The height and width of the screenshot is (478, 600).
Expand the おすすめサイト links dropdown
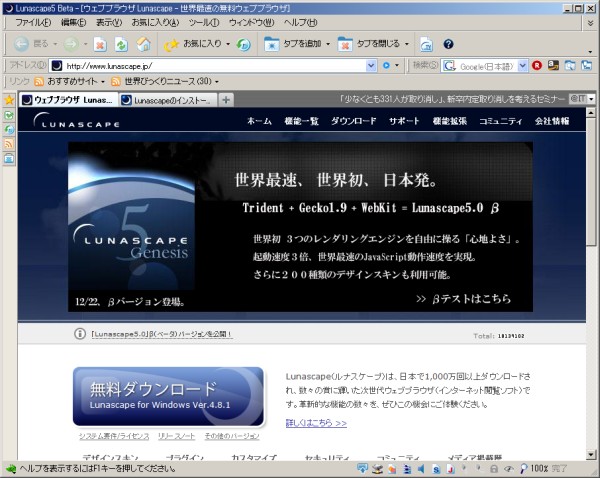(103, 82)
